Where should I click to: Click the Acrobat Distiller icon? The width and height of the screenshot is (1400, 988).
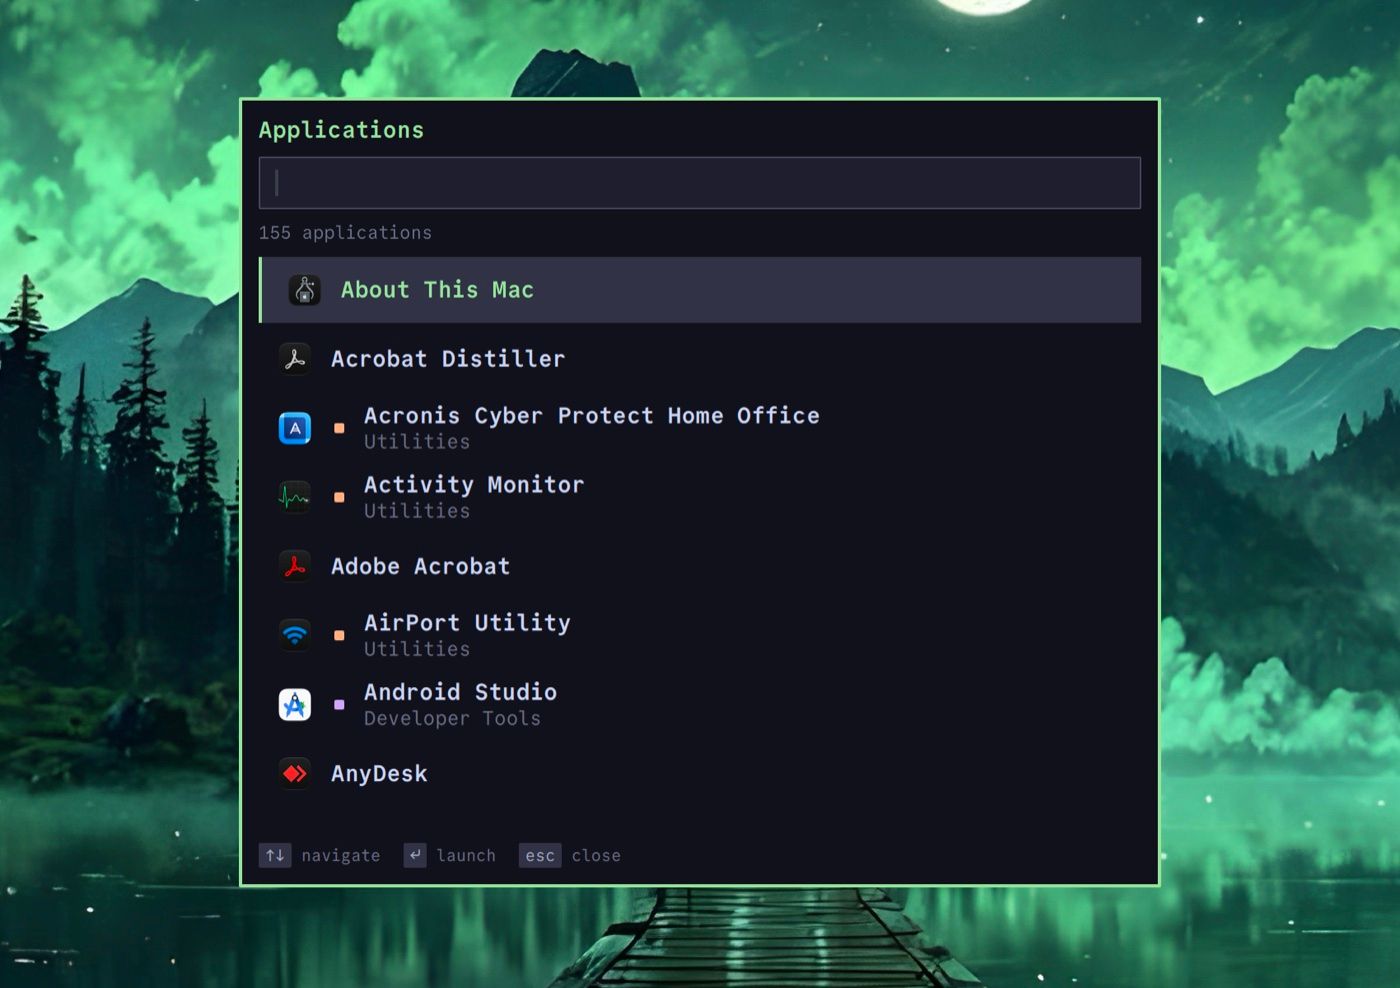(295, 359)
